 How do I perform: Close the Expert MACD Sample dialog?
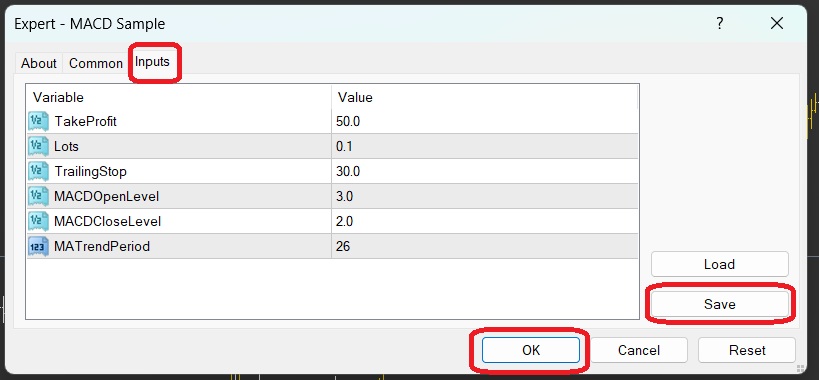[x=777, y=23]
